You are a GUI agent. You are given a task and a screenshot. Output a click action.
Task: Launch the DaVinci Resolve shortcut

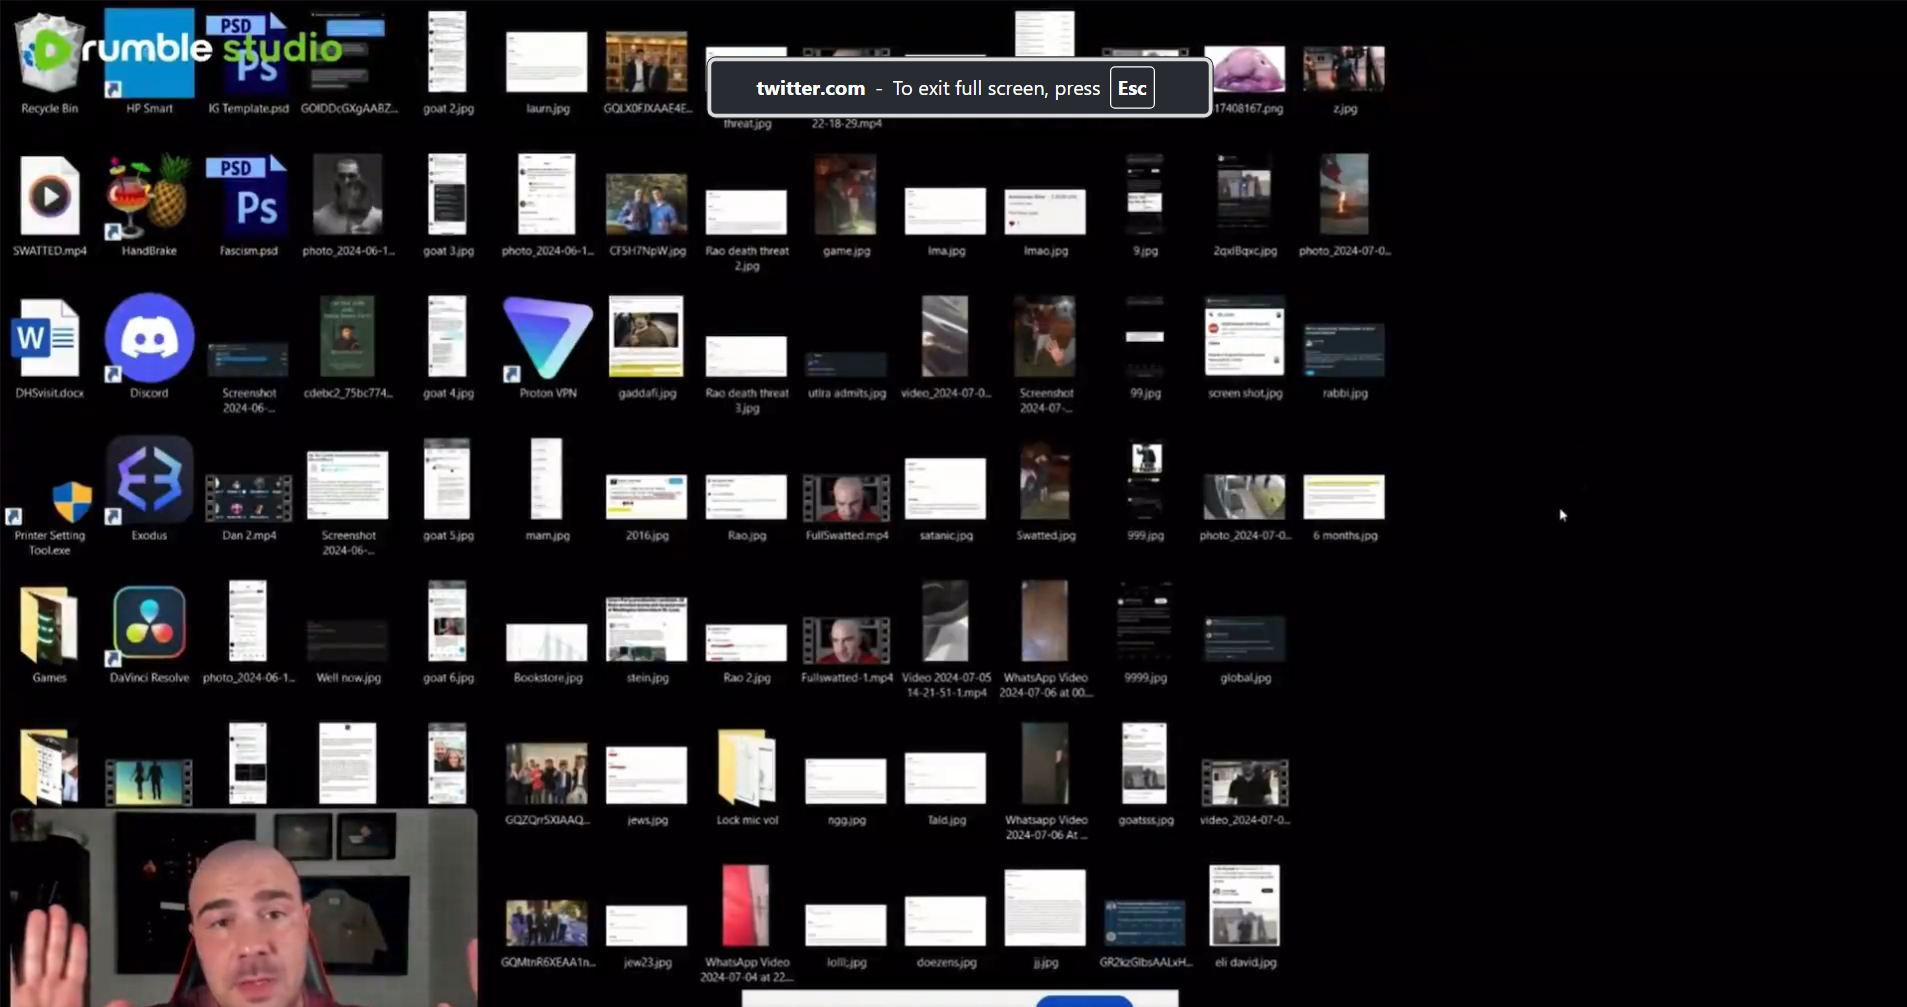149,633
